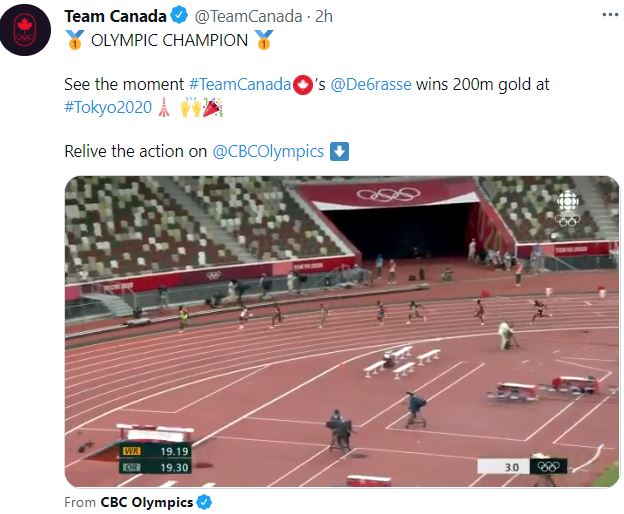
Task: Play the 200m race video
Action: click(x=341, y=331)
